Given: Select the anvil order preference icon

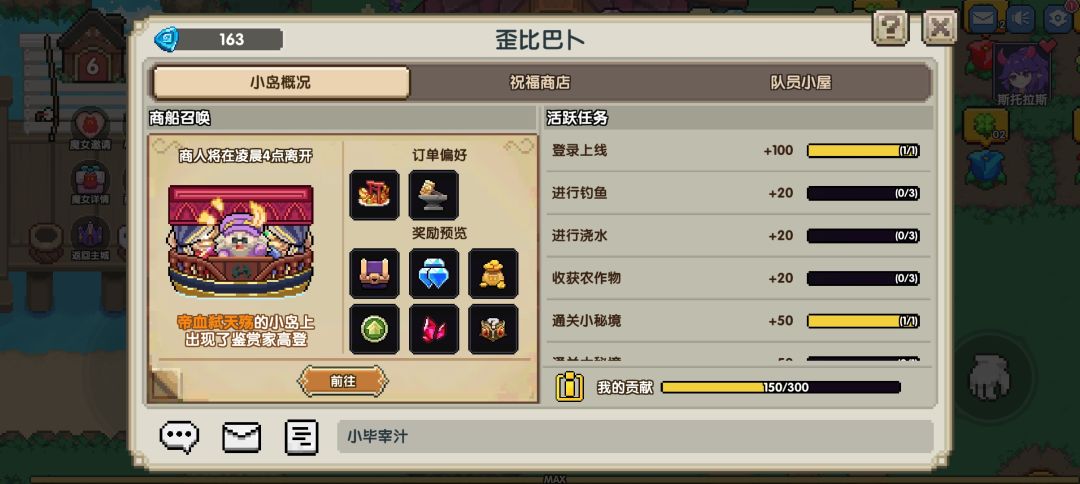Looking at the screenshot, I should coord(434,195).
